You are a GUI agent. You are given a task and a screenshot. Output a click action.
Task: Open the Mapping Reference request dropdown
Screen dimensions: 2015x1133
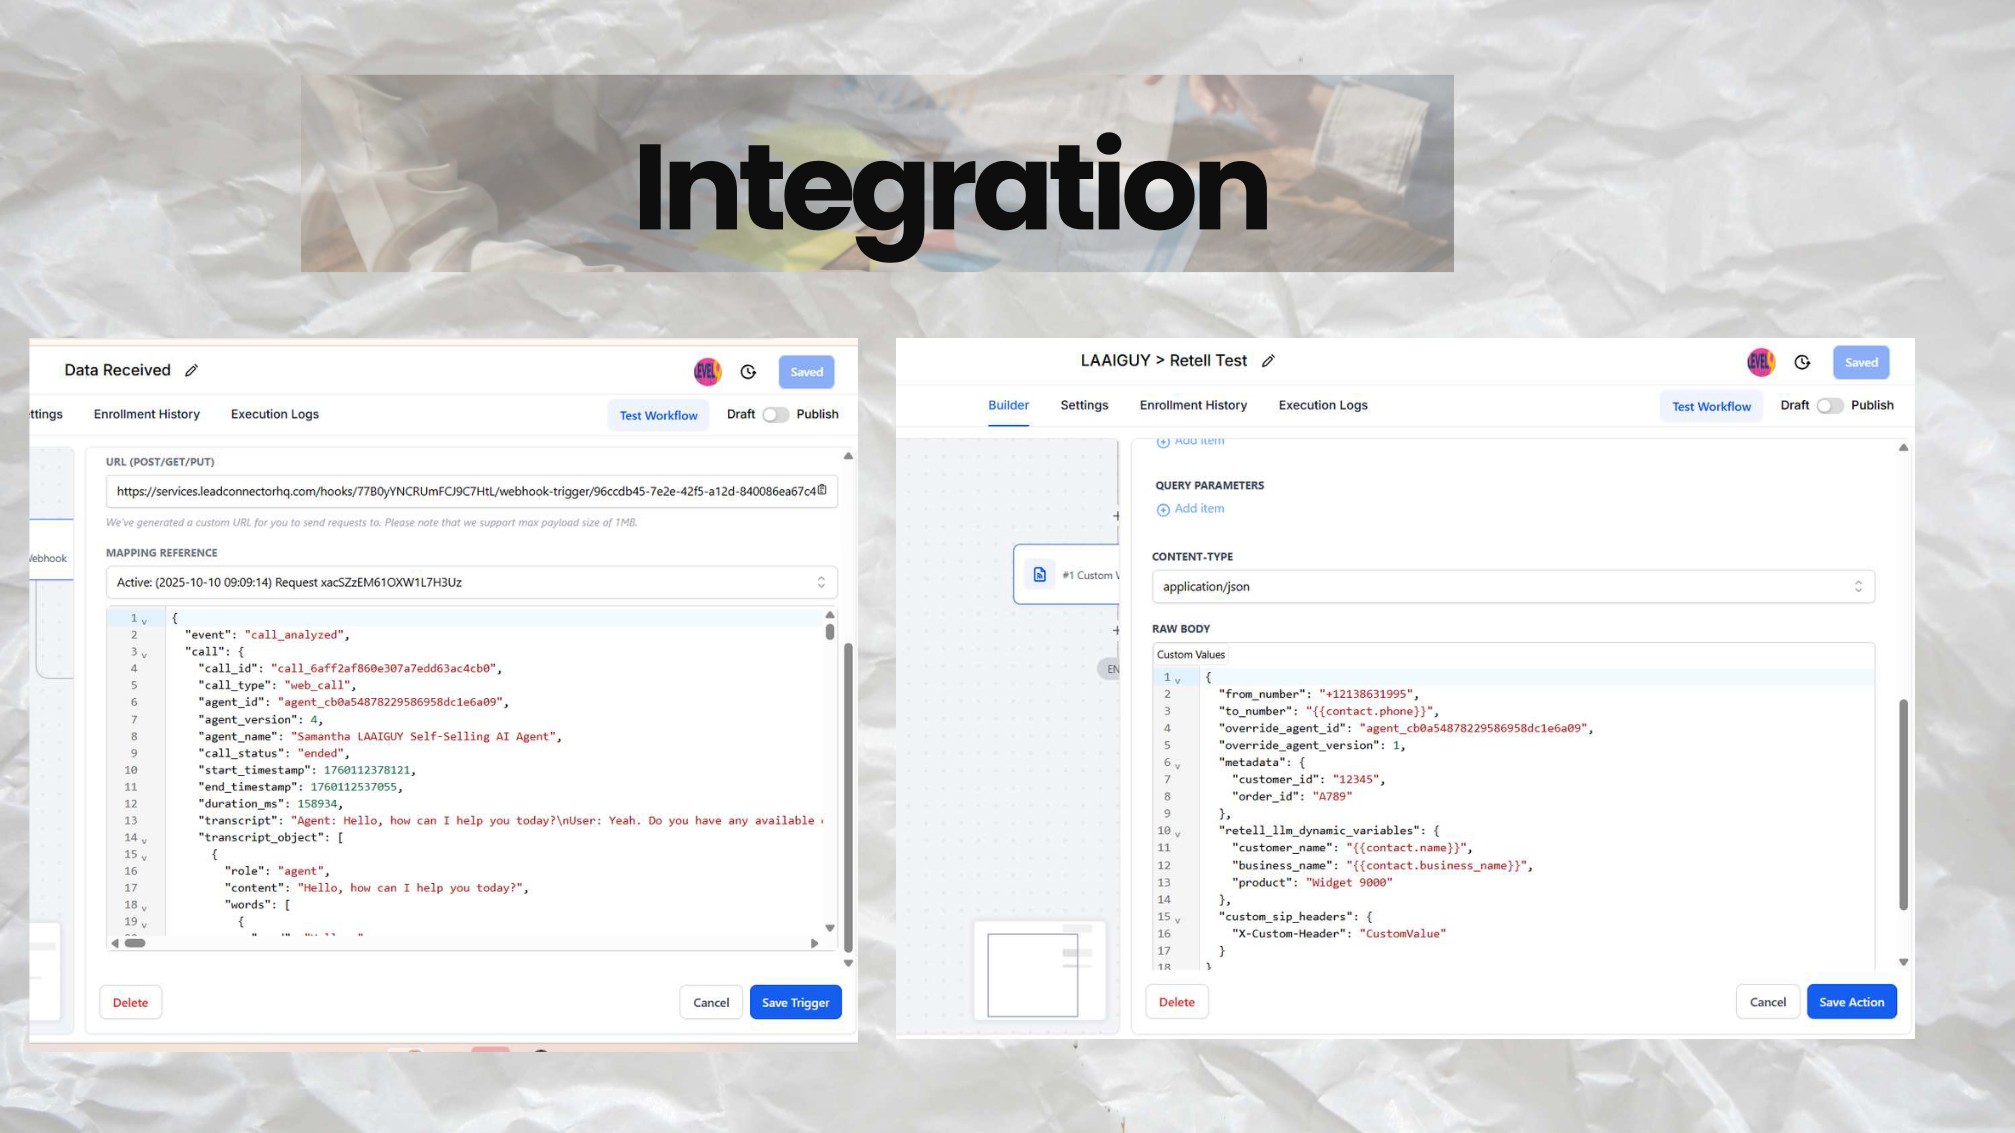tap(471, 582)
